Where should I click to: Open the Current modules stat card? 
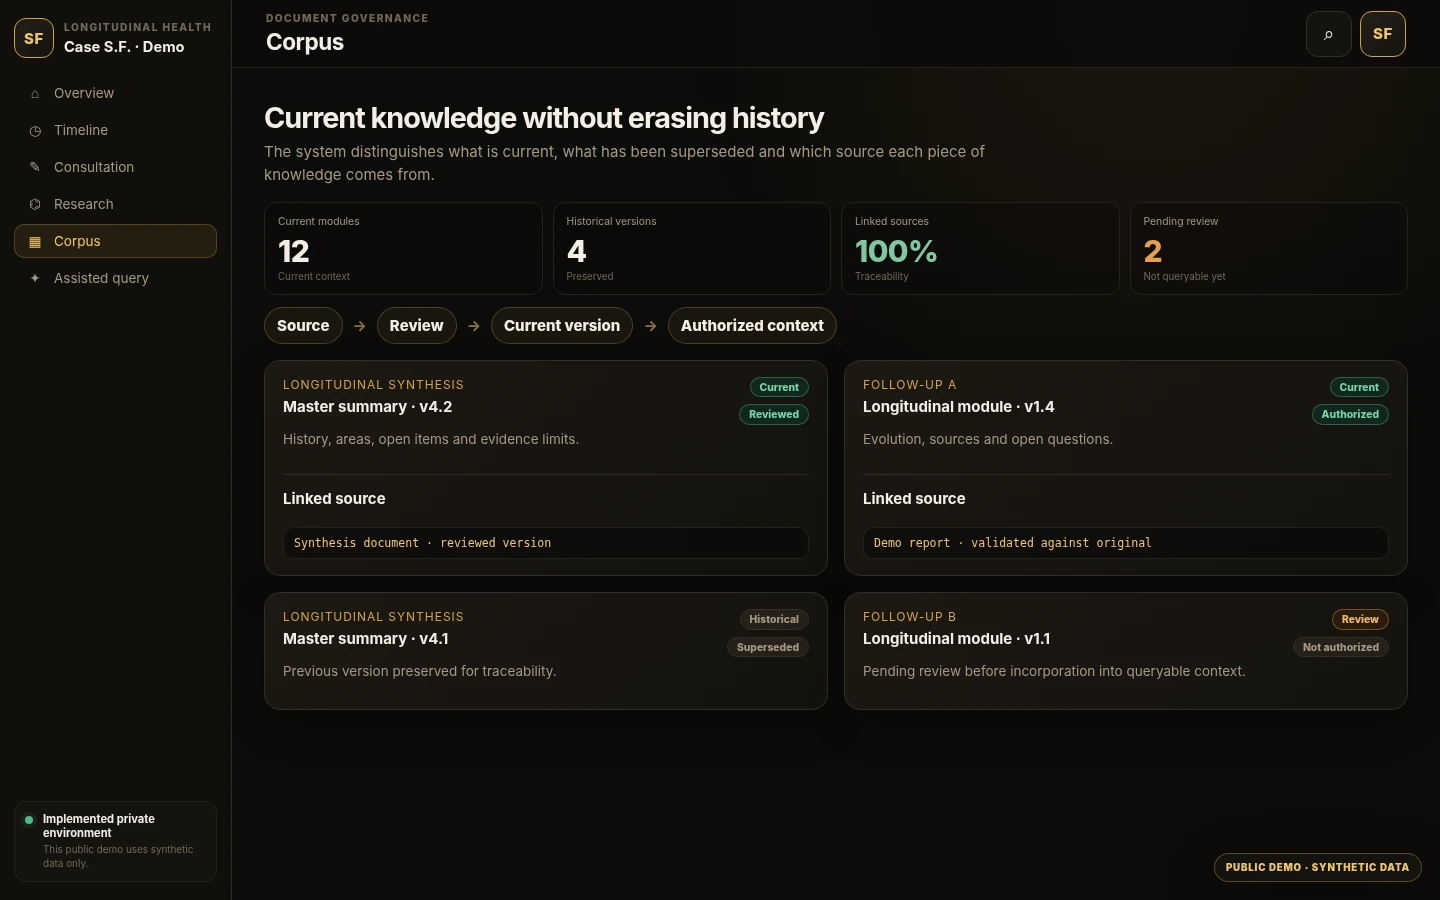coord(403,249)
